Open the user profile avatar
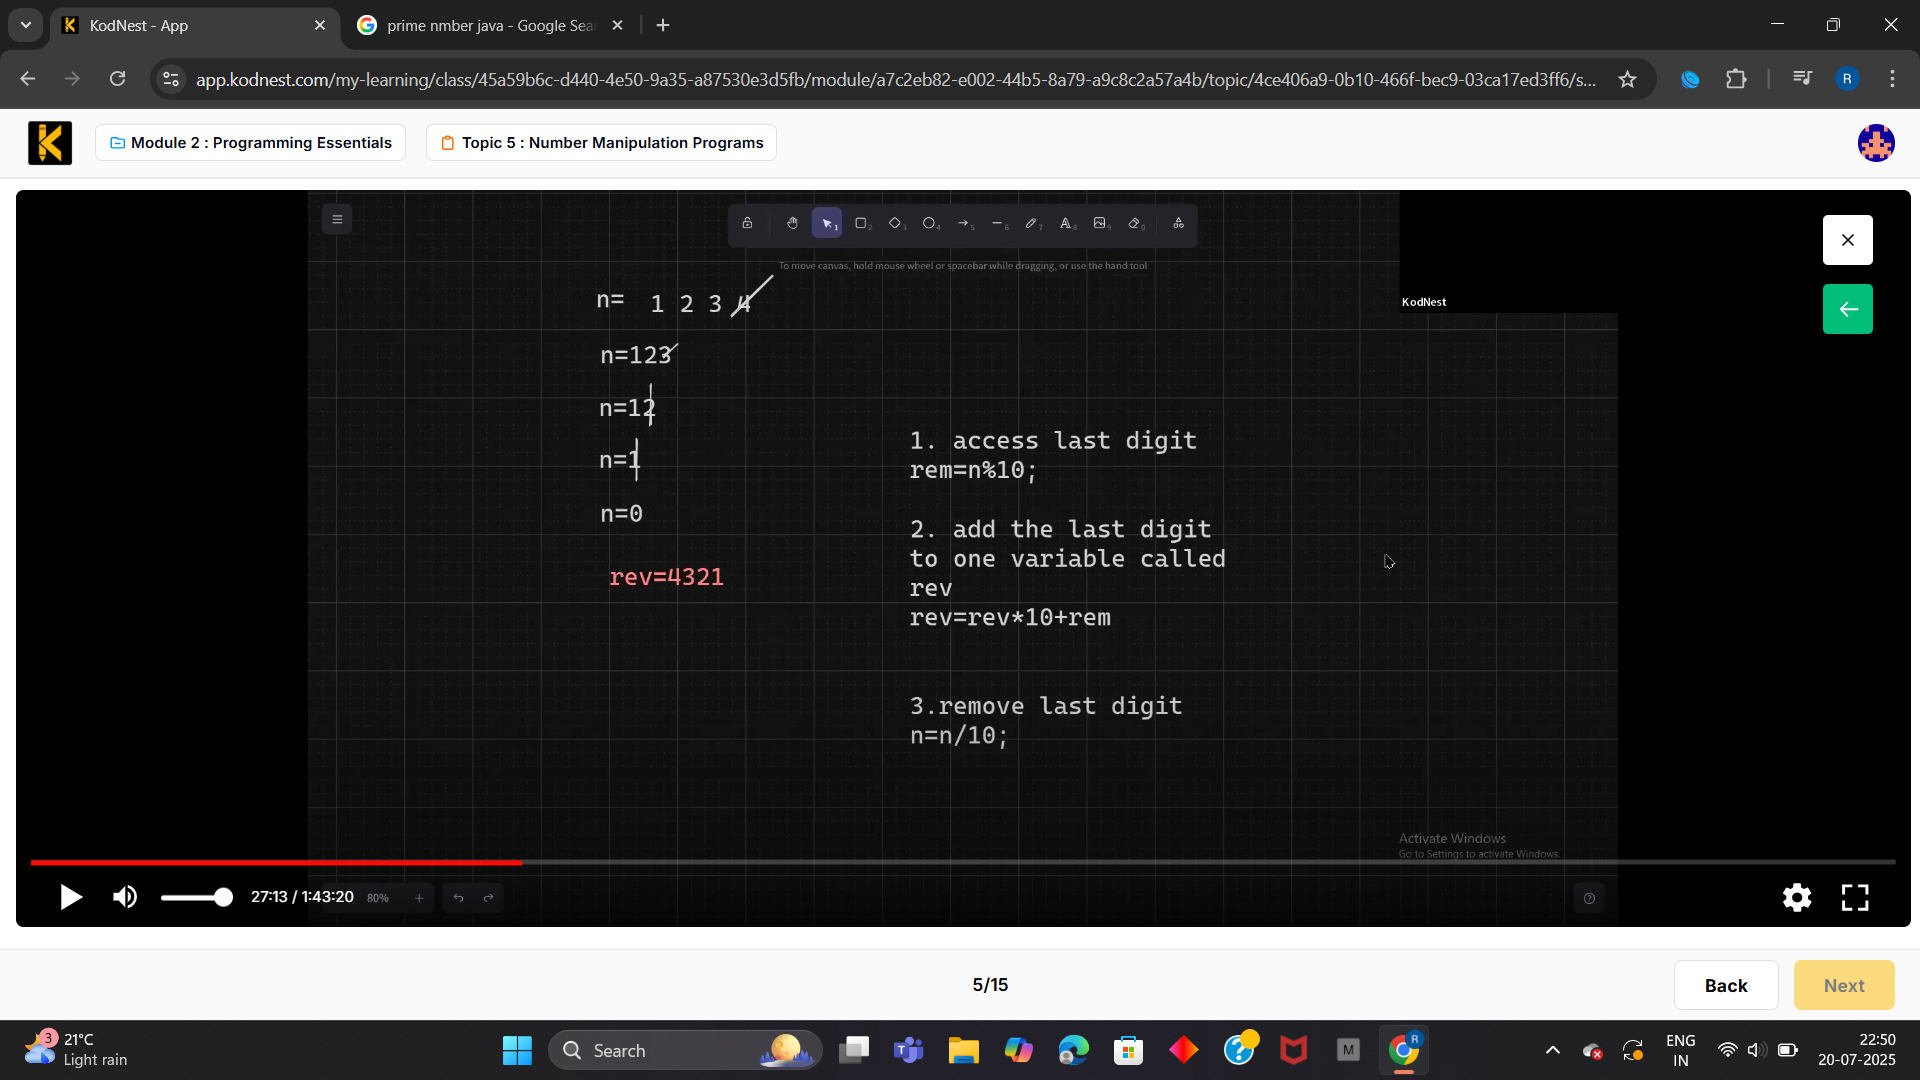Viewport: 1920px width, 1080px height. pos(1876,143)
